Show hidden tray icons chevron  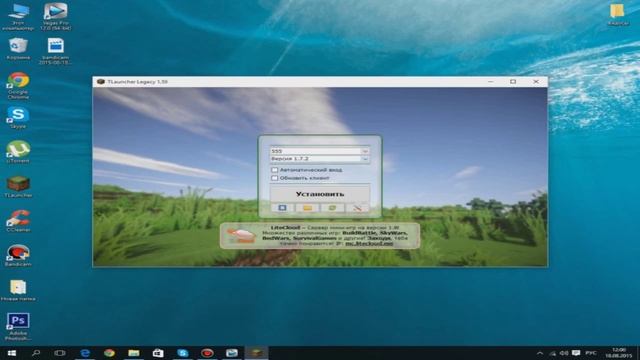(x=540, y=353)
